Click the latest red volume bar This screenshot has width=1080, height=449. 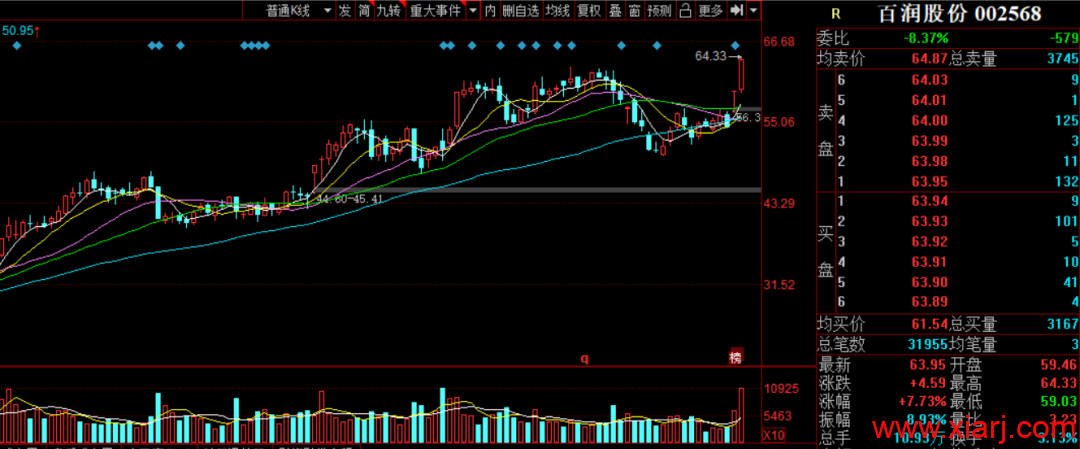[742, 416]
